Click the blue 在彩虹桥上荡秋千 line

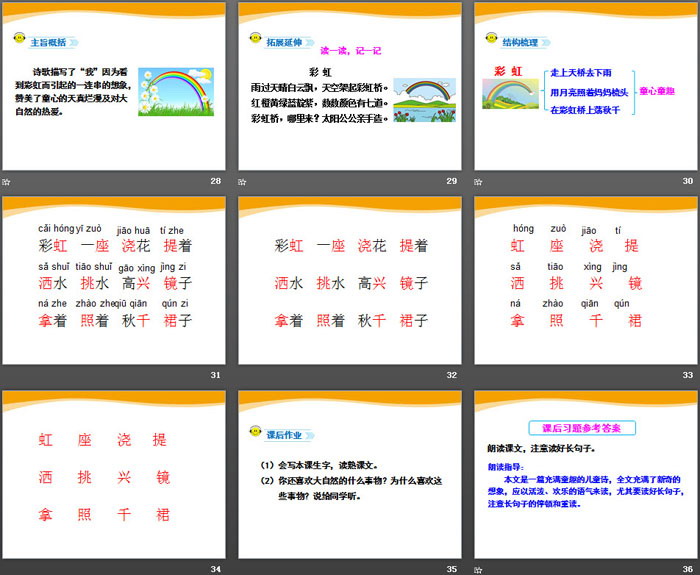tap(585, 110)
